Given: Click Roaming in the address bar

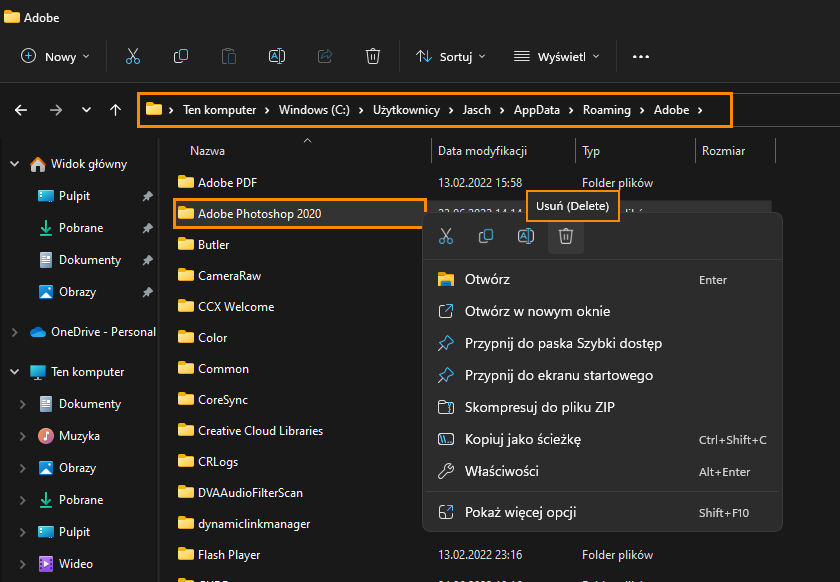Looking at the screenshot, I should tap(606, 110).
